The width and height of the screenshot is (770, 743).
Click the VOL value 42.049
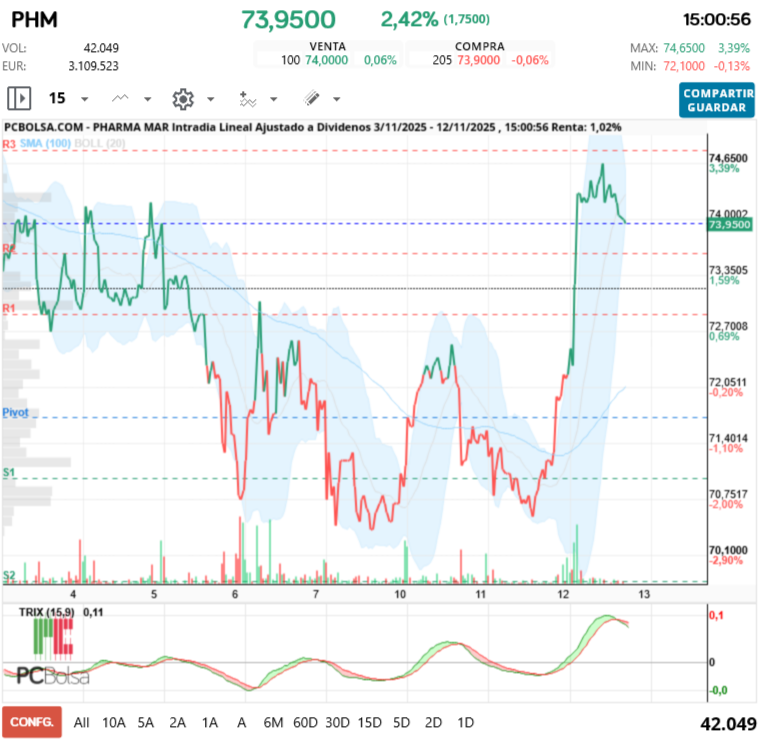pos(101,48)
